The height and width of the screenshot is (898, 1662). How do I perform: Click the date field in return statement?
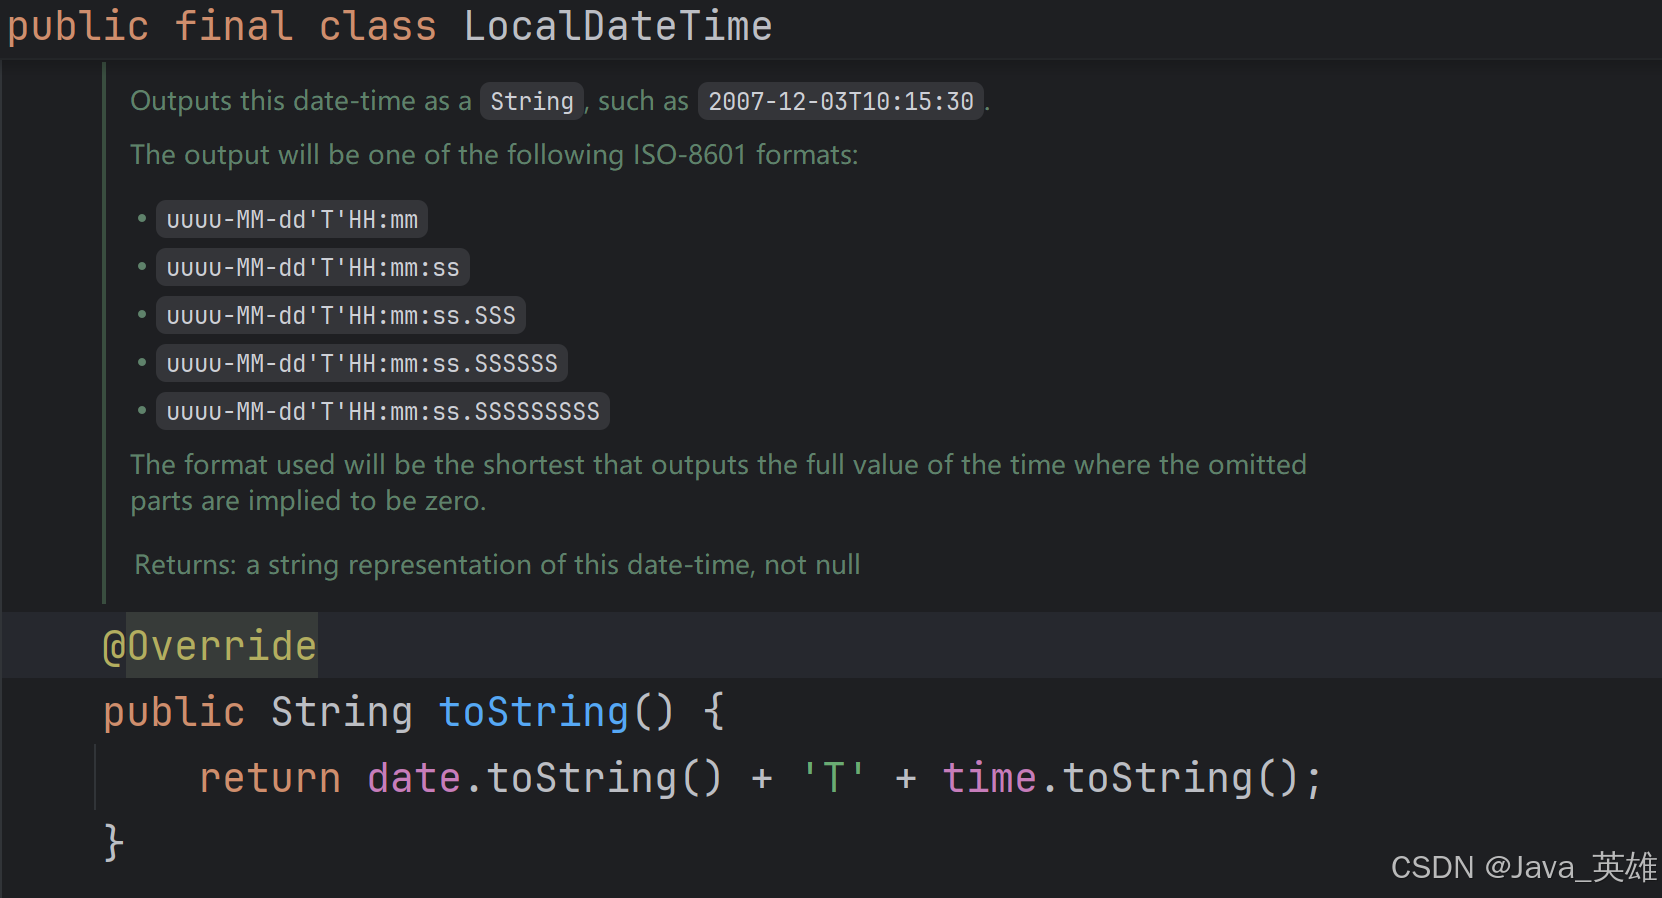point(414,778)
